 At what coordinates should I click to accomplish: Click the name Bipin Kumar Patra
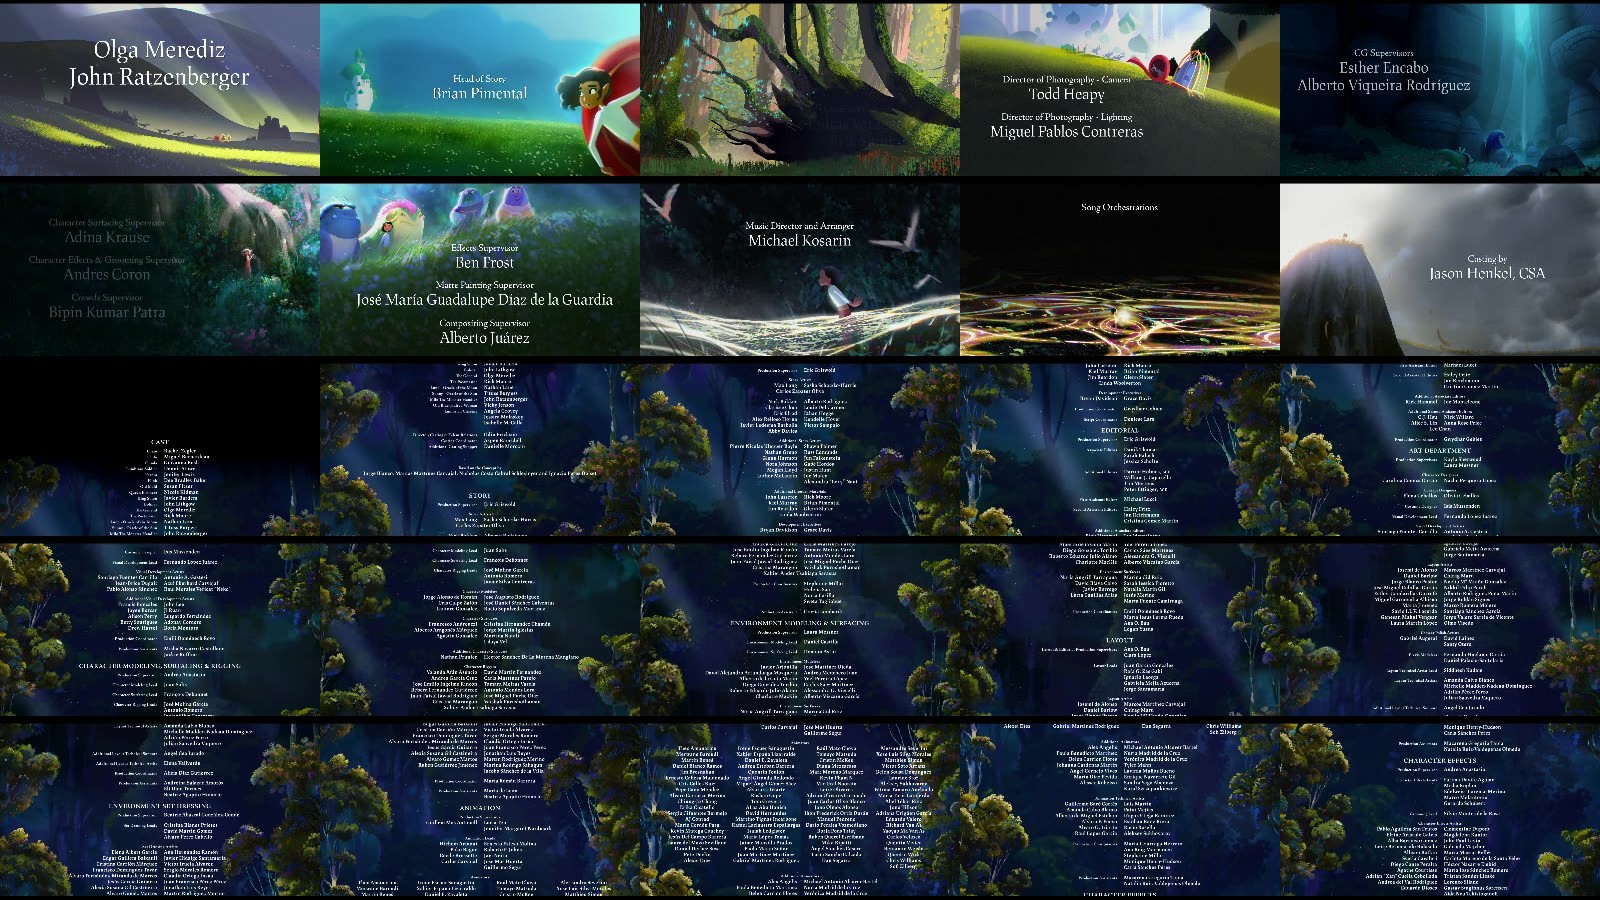pos(107,312)
